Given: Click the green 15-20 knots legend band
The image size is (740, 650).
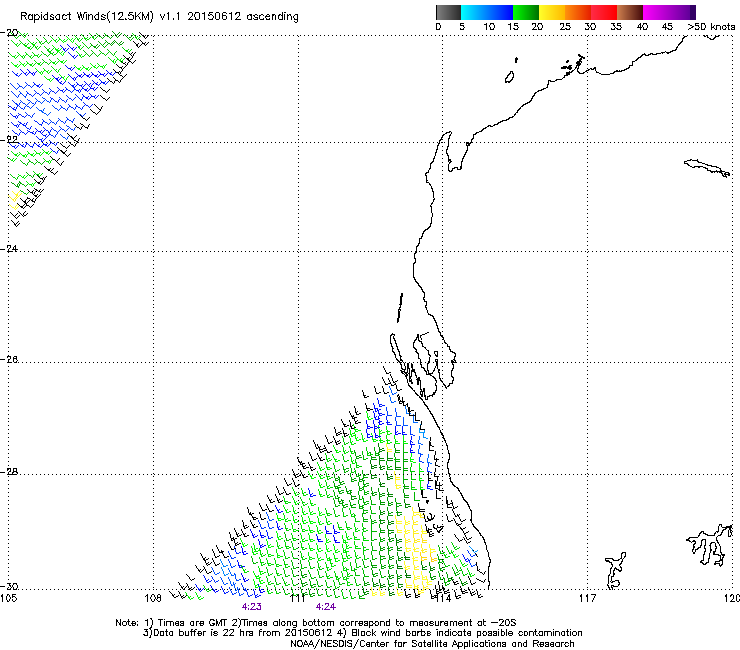Looking at the screenshot, I should tap(526, 12).
